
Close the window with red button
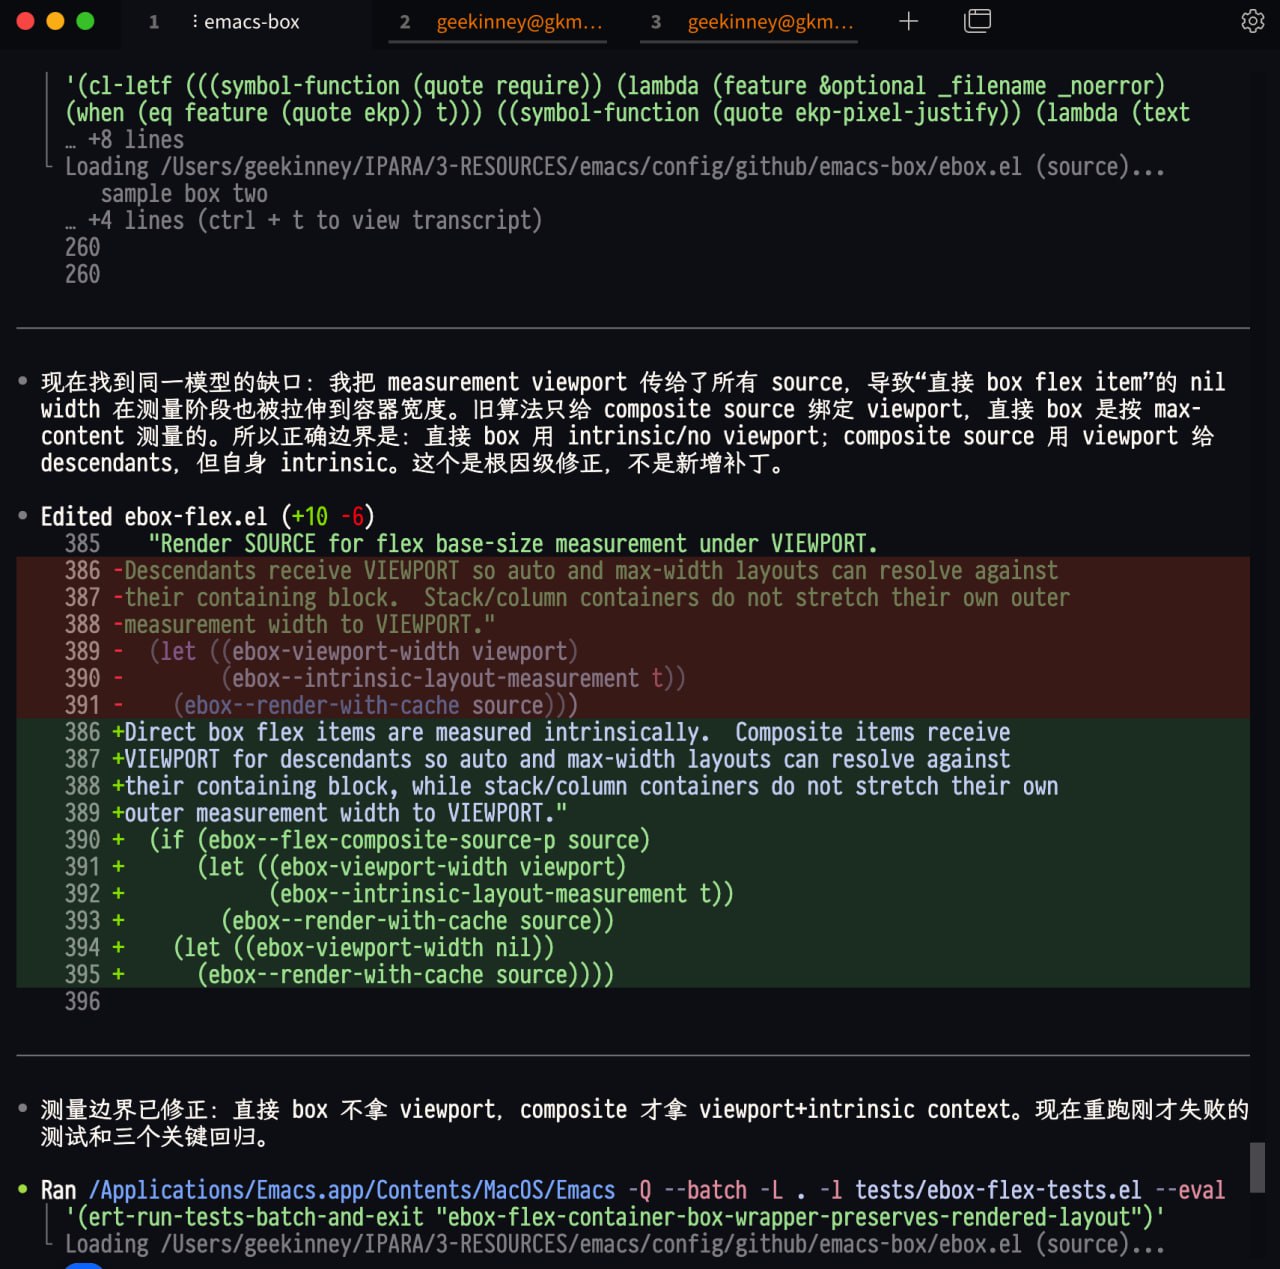(x=26, y=21)
